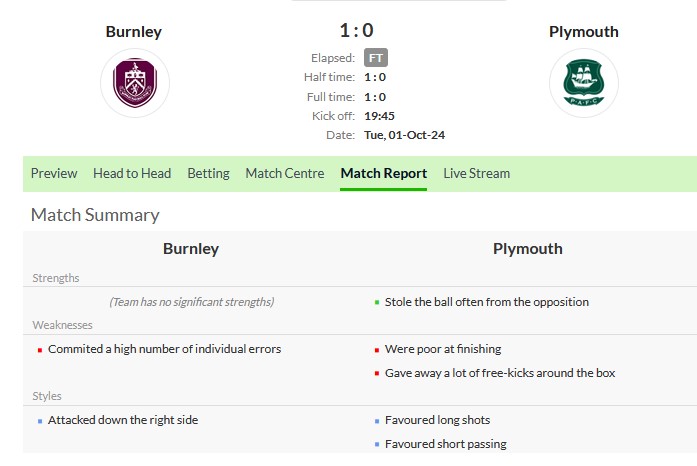The height and width of the screenshot is (466, 697).
Task: Click the Match Summary heading
Action: (95, 214)
